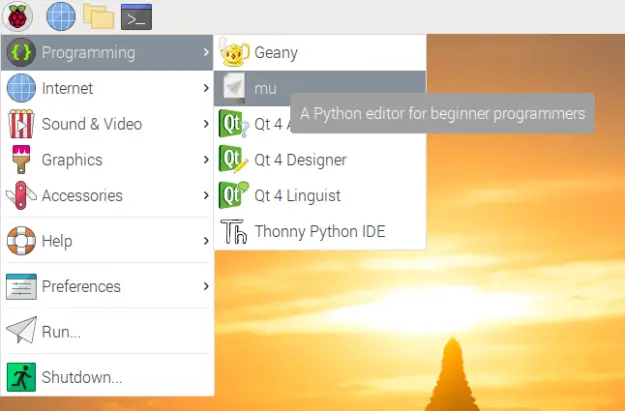Click the Help lifebuoy icon

click(x=21, y=241)
